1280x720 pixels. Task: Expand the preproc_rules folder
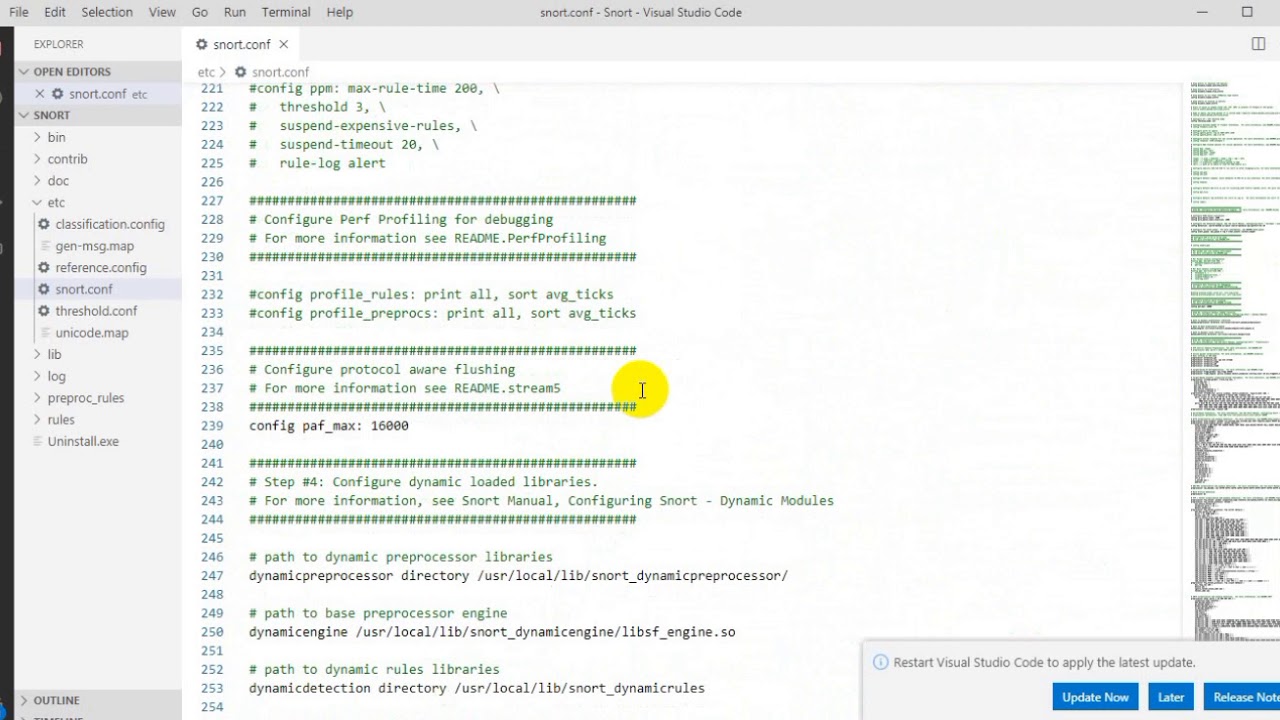click(x=85, y=398)
